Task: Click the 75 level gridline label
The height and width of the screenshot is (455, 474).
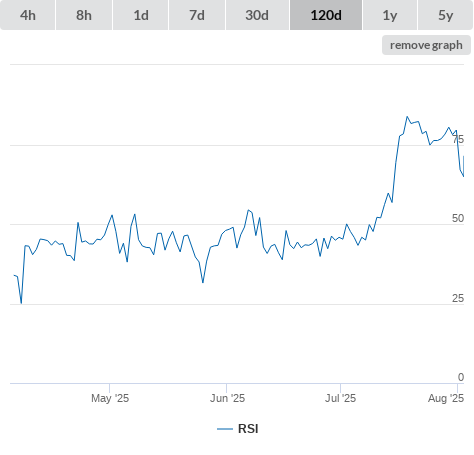Action: [x=458, y=139]
